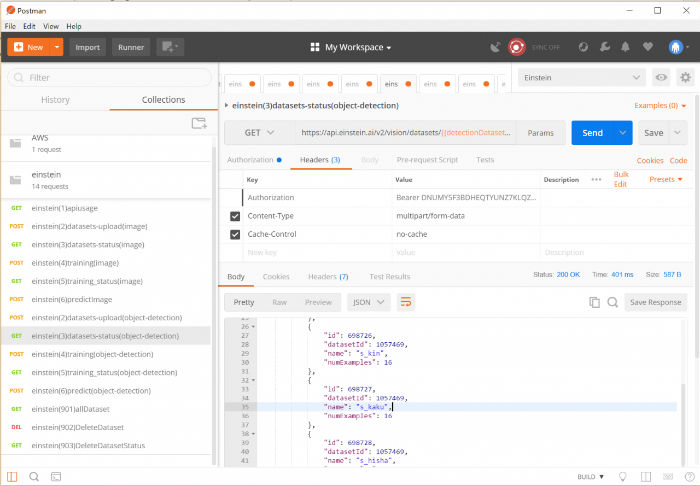
Task: Switch to response Cookies tab
Action: pos(276,277)
